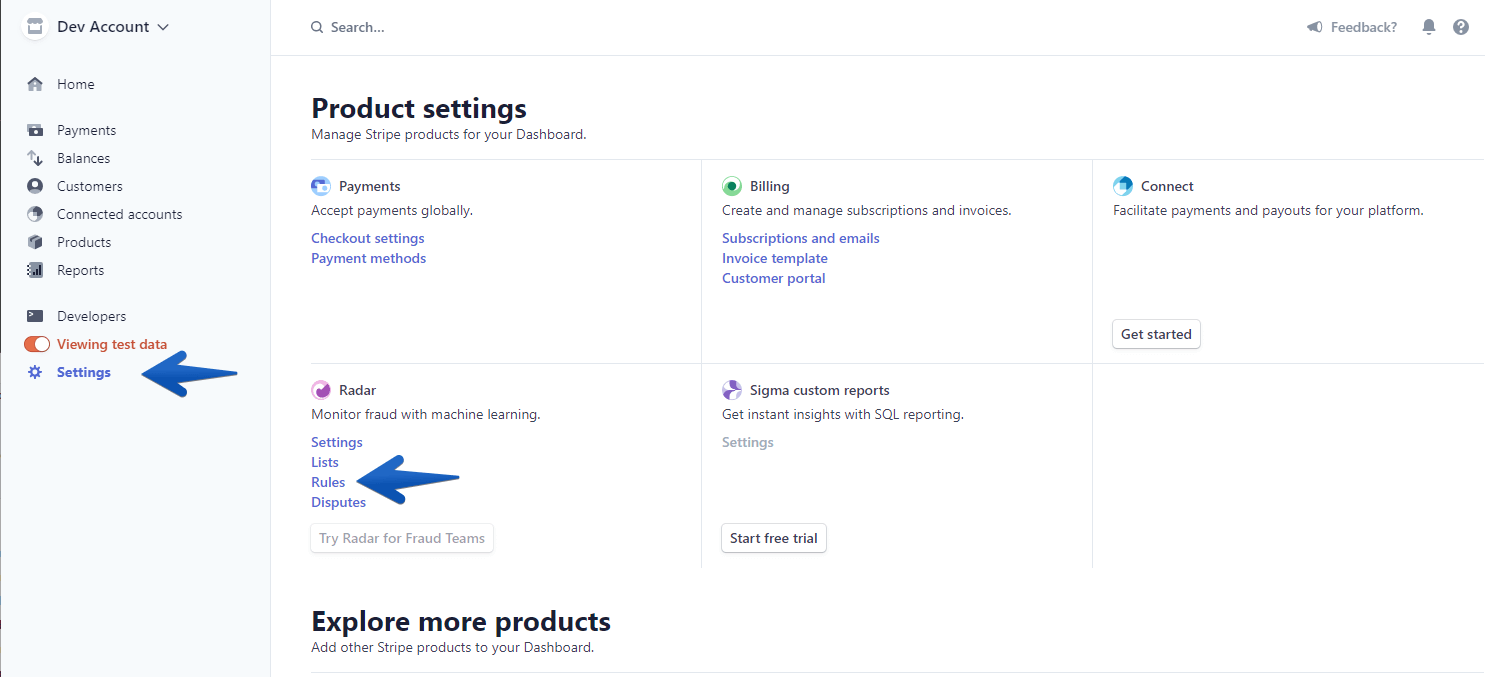
Task: Open Settings from the sidebar menu
Action: pos(84,372)
